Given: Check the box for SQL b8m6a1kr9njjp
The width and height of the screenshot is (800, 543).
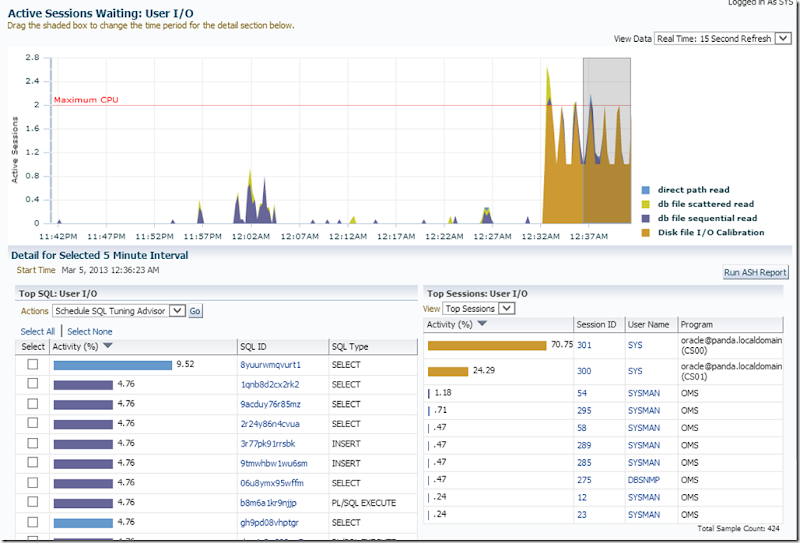Looking at the screenshot, I should (x=33, y=502).
